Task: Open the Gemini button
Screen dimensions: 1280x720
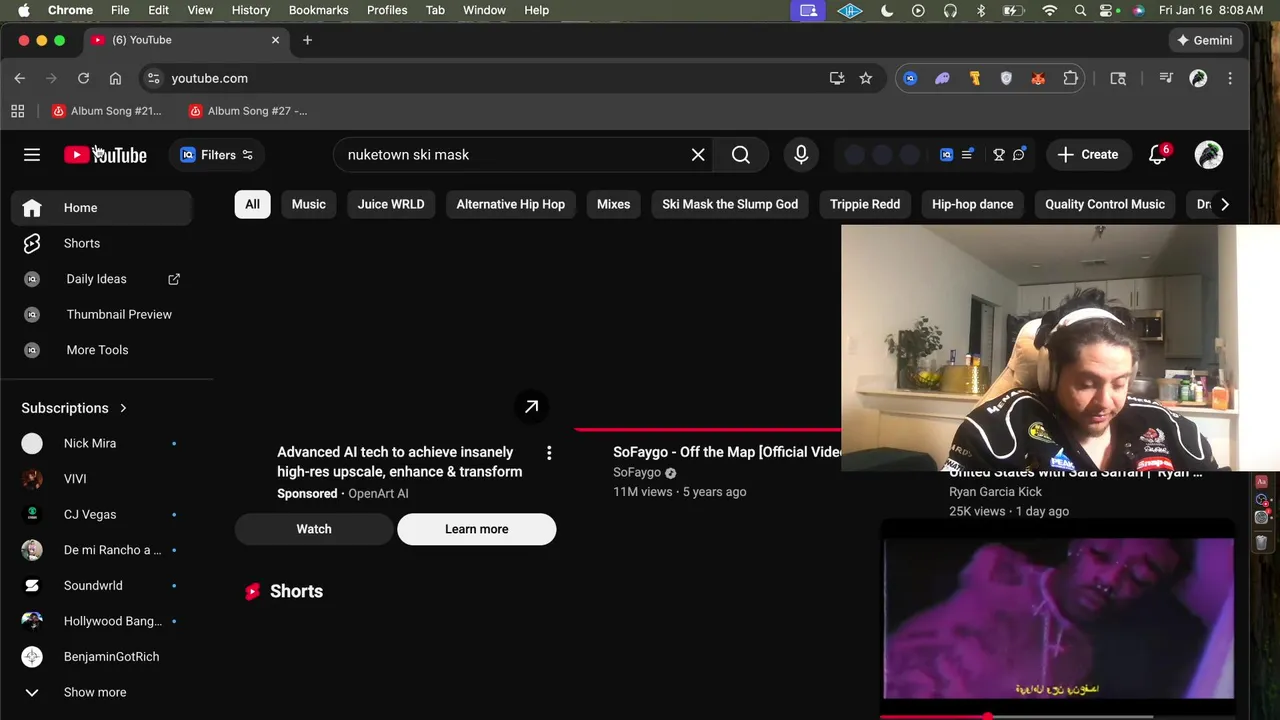Action: [x=1204, y=40]
